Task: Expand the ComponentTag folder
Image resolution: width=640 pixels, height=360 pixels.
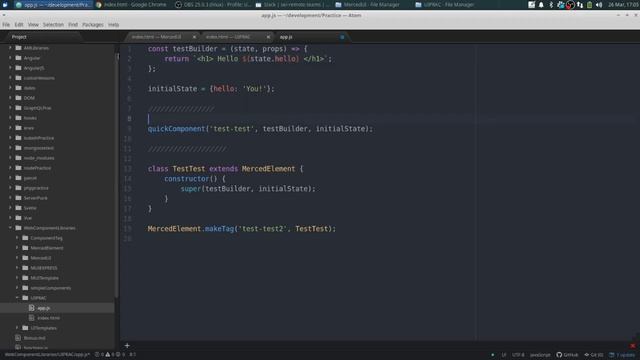Action: coord(17,238)
